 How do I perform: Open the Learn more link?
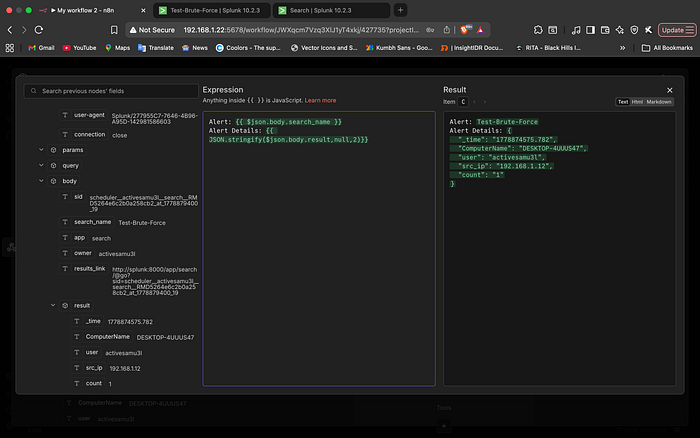tap(320, 100)
